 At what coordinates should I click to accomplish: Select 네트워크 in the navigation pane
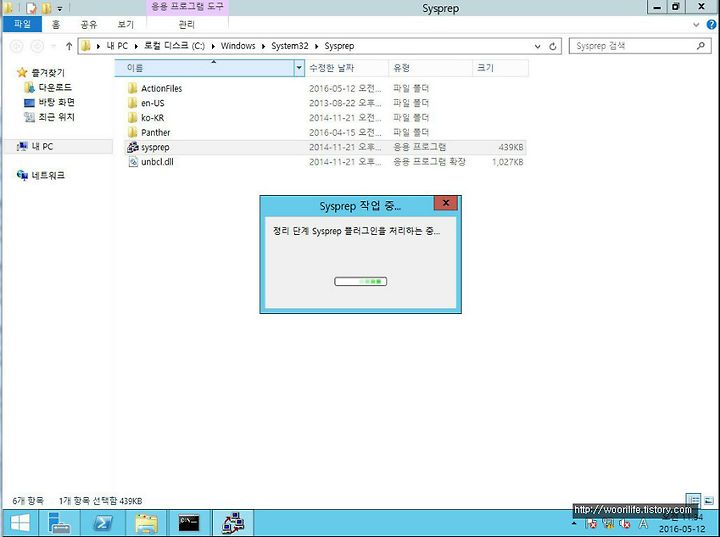(x=41, y=175)
